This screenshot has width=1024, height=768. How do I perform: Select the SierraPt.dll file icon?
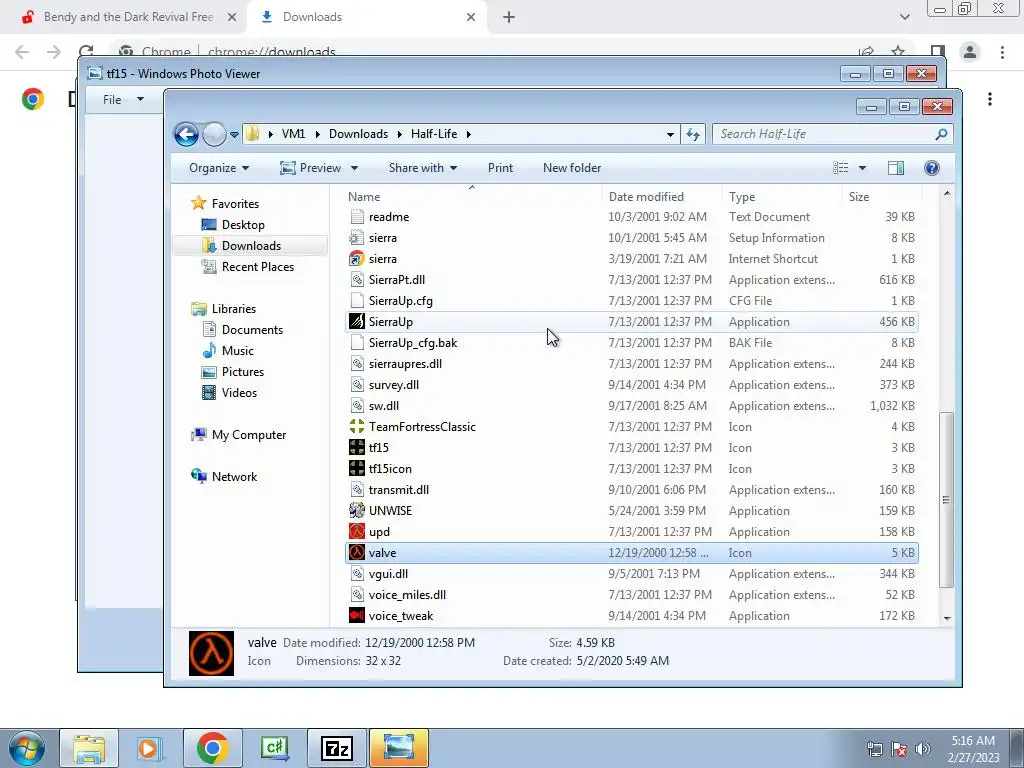357,280
